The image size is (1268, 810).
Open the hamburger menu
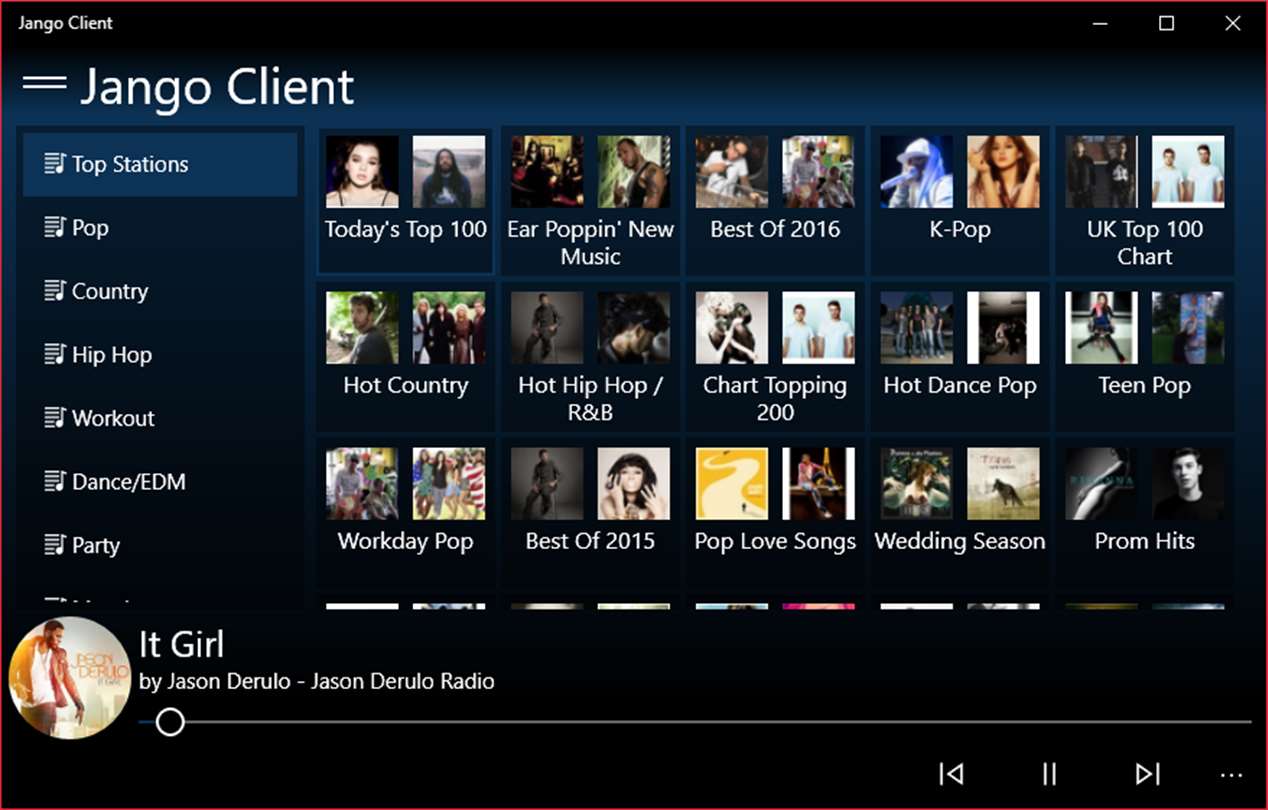point(45,84)
